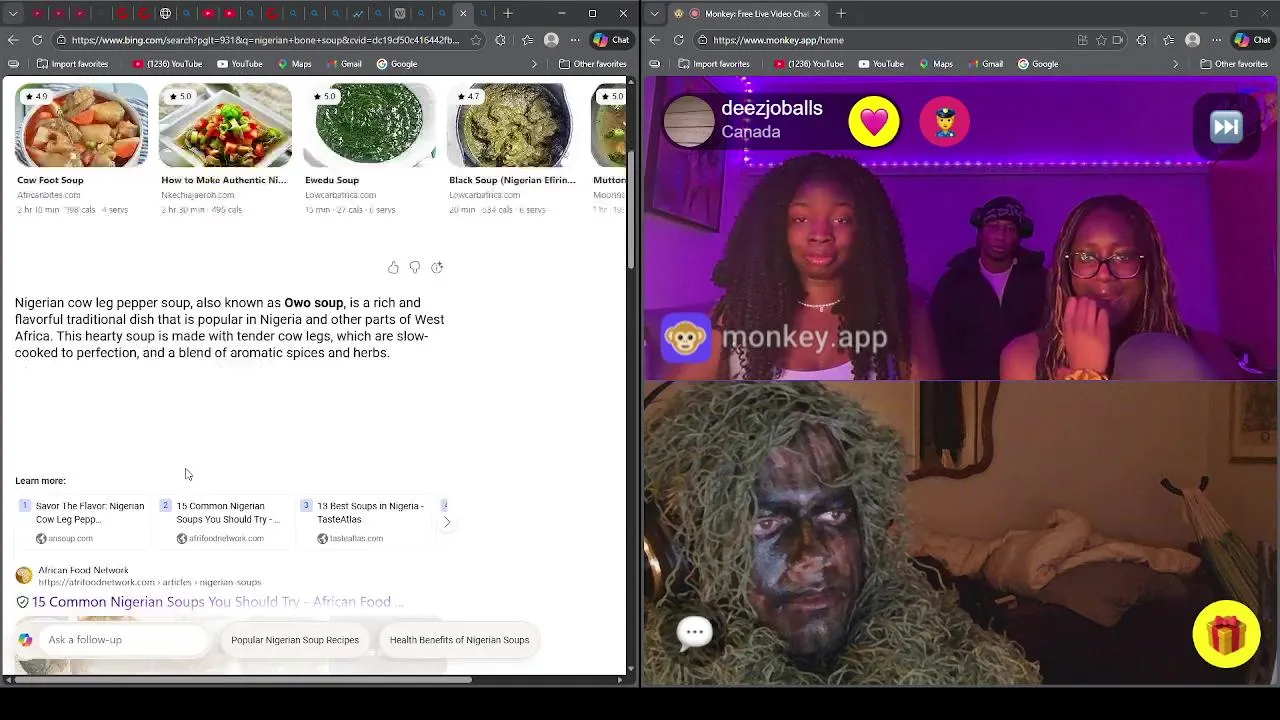Star the Bing page as favorite
1280x720 pixels.
(476, 40)
